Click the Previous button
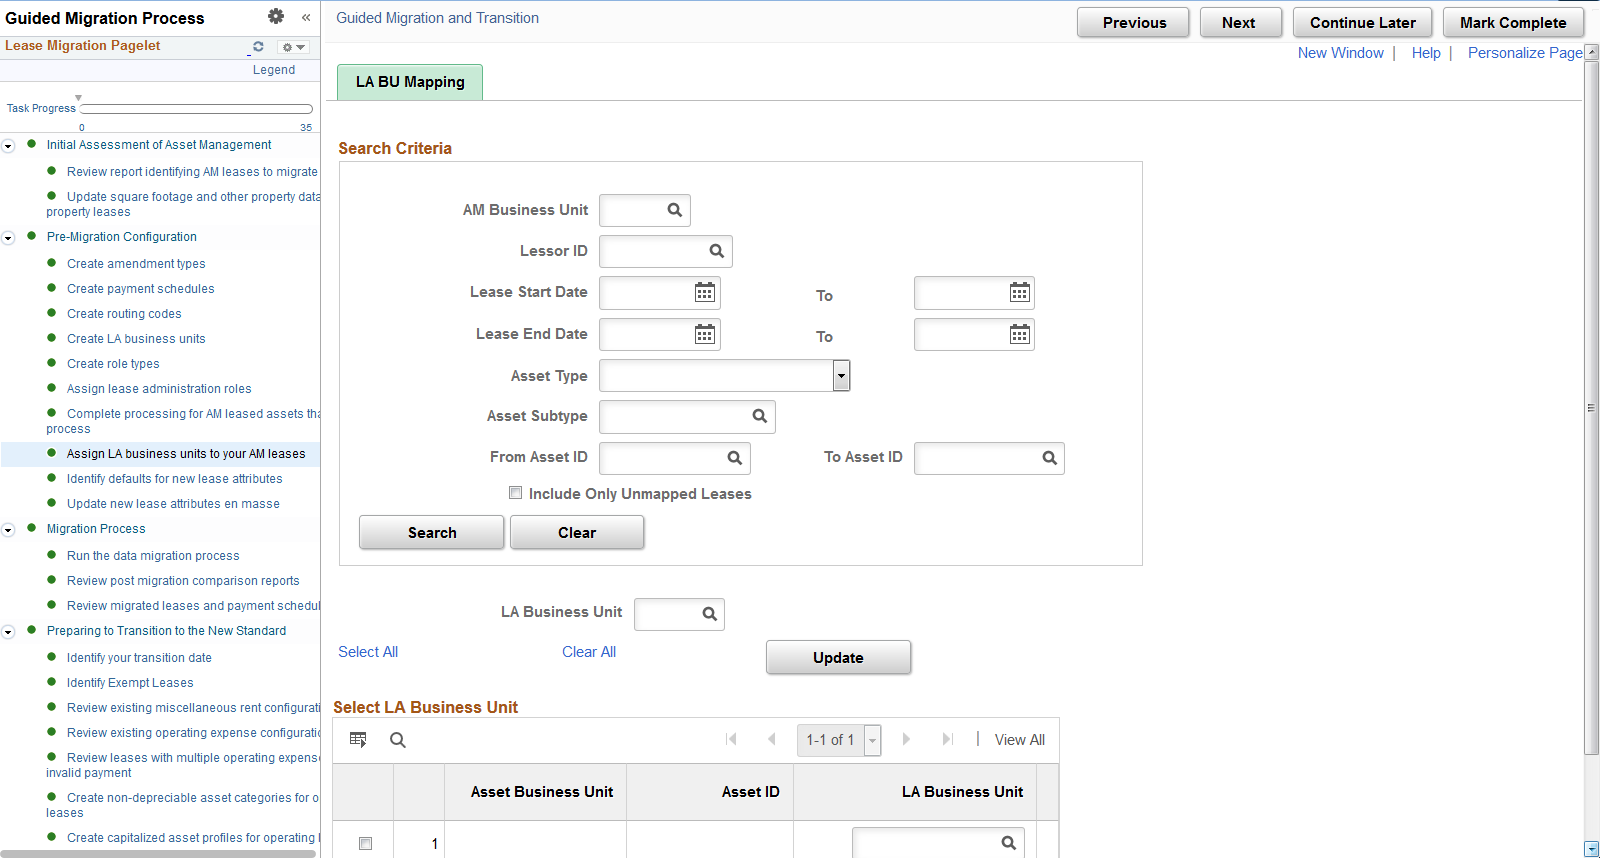Image resolution: width=1600 pixels, height=858 pixels. (1134, 23)
